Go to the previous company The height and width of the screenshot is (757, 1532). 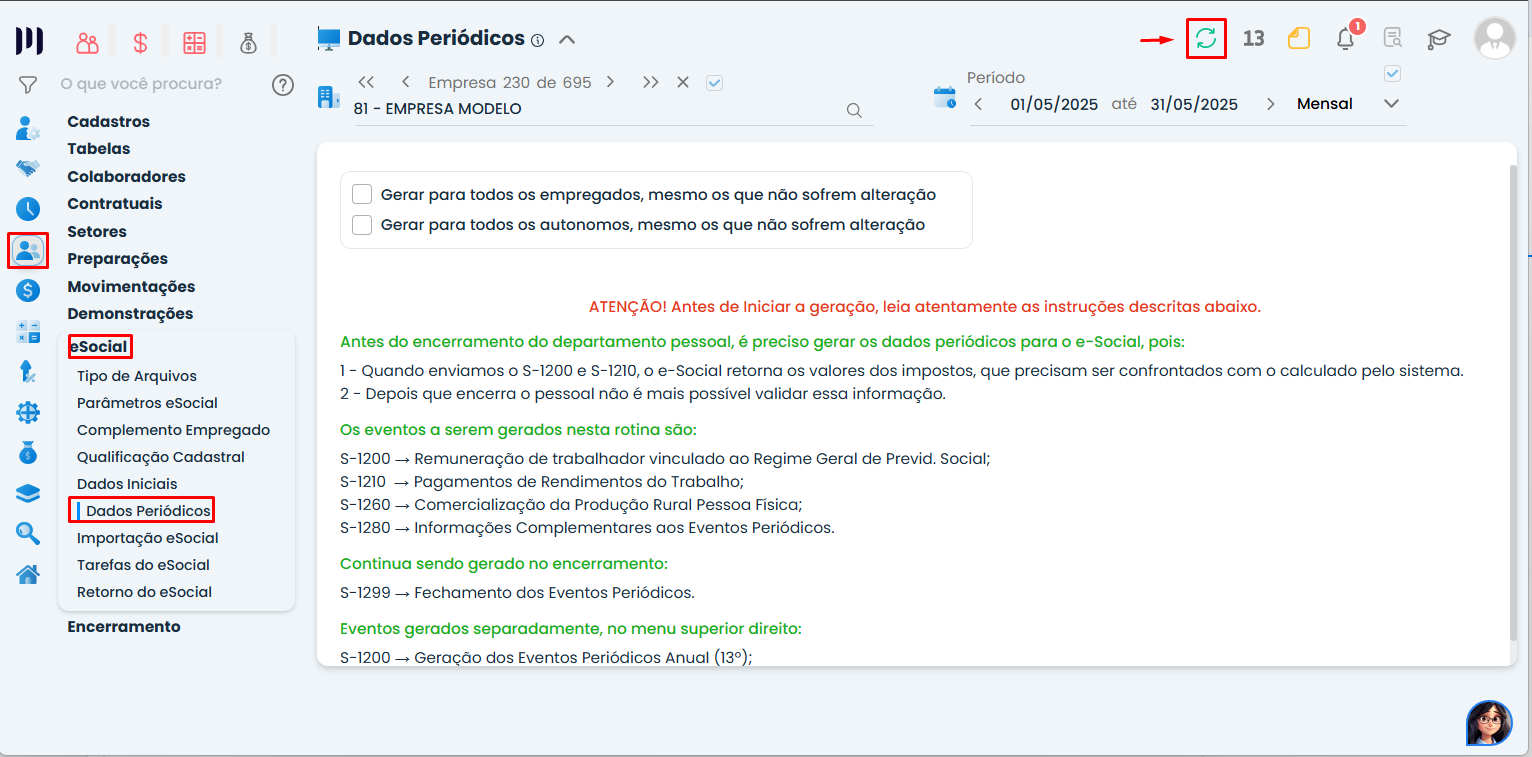click(x=405, y=82)
